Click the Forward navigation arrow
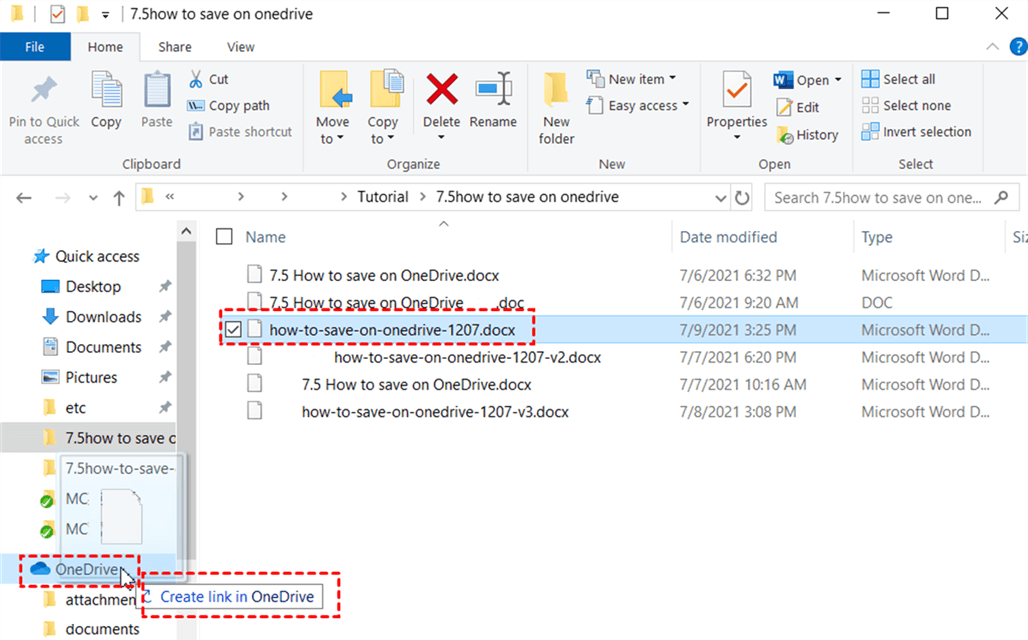The image size is (1028, 640). click(62, 198)
